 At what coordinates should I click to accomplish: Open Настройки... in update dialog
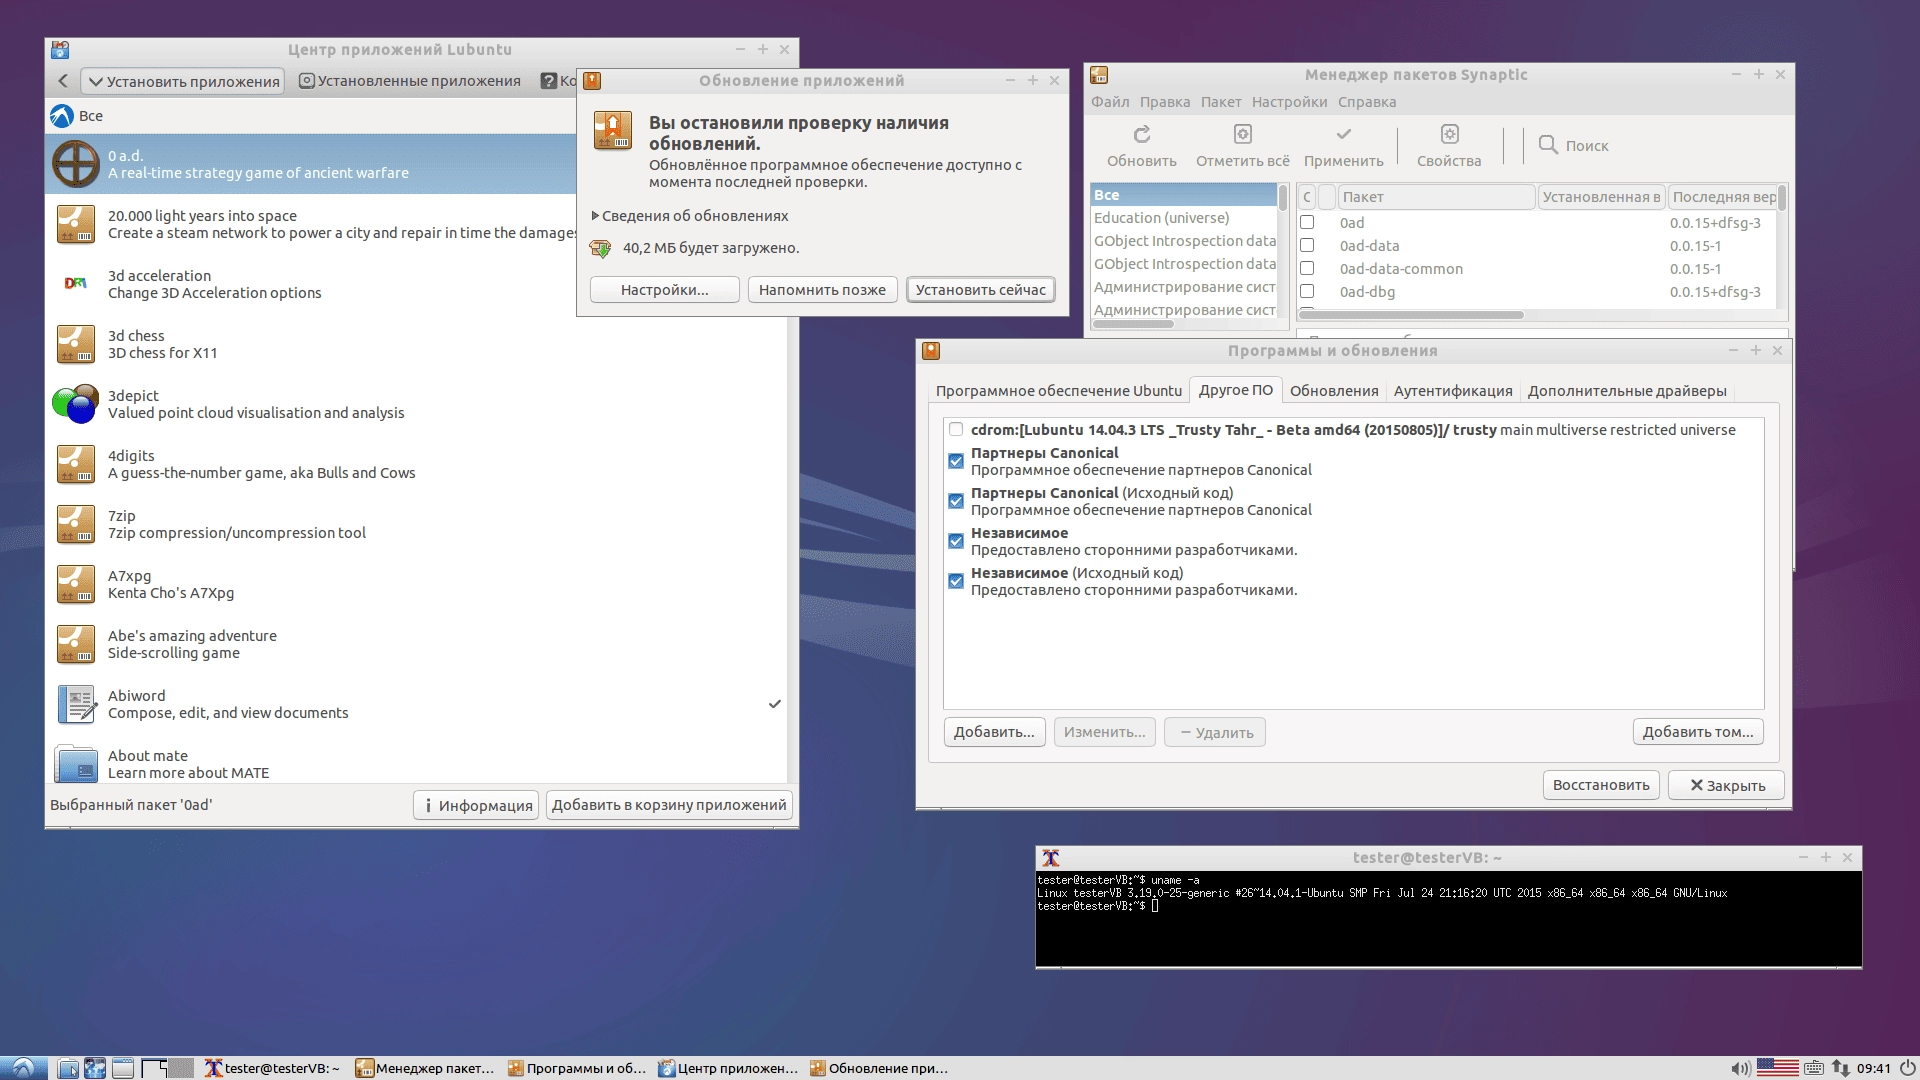click(664, 290)
